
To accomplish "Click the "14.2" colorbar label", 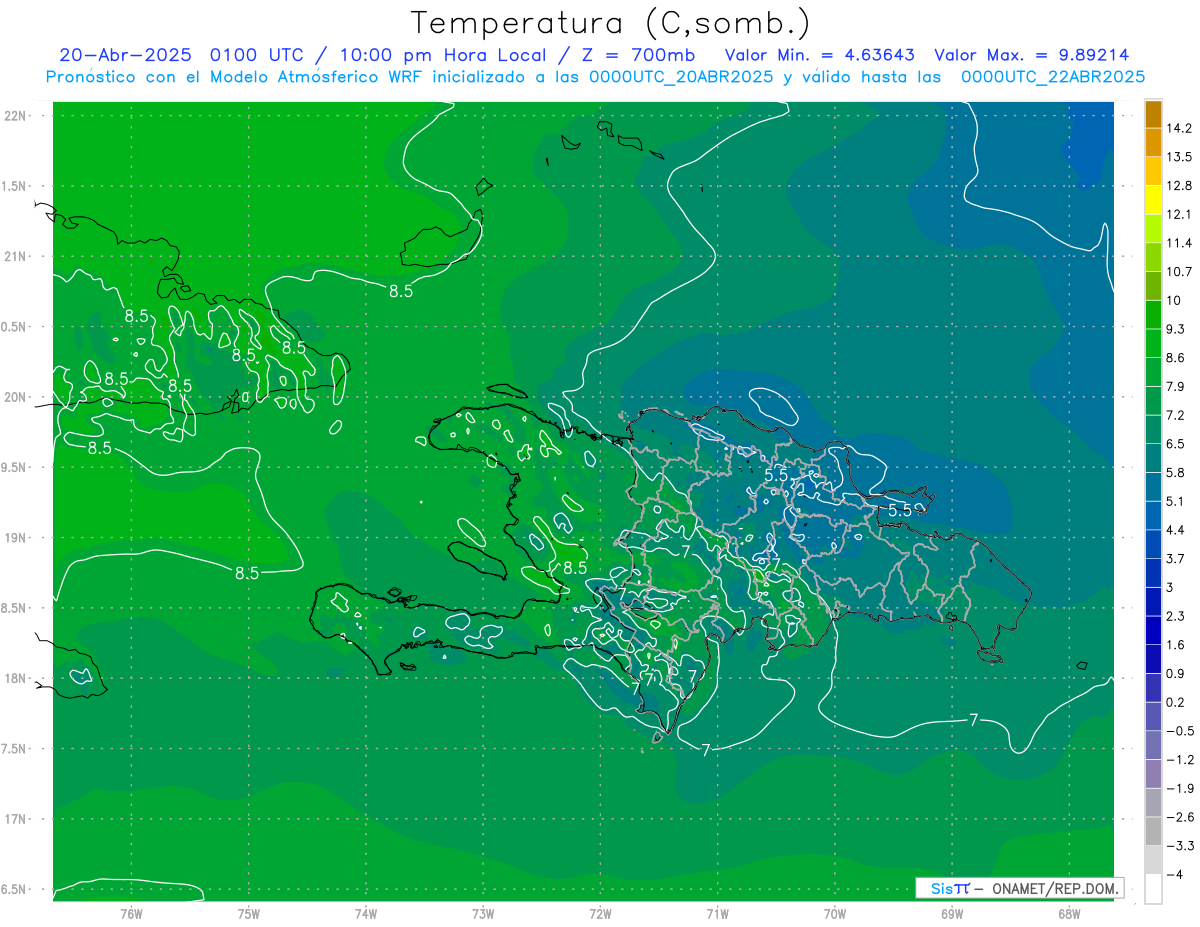I will click(x=1179, y=128).
